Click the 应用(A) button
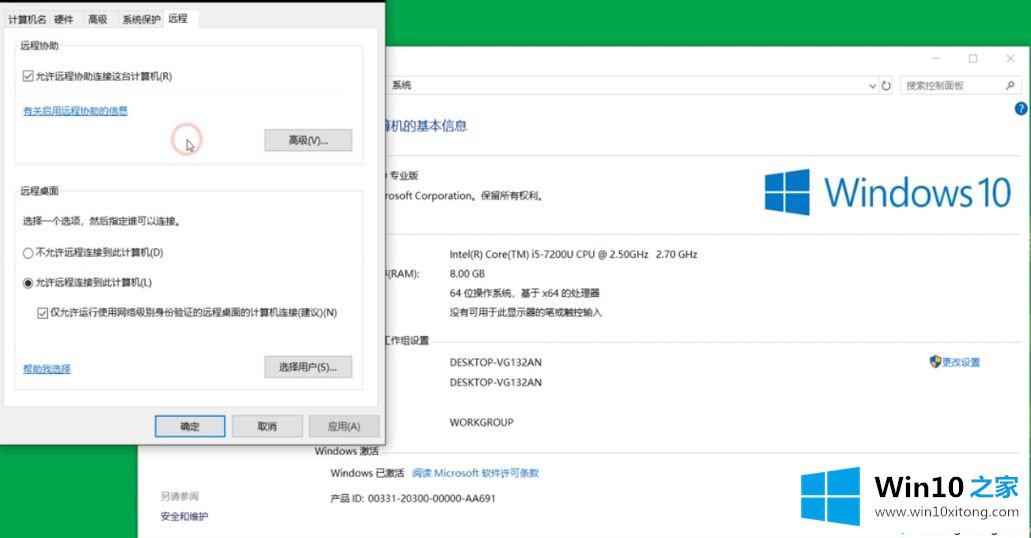1031x538 pixels. point(344,426)
